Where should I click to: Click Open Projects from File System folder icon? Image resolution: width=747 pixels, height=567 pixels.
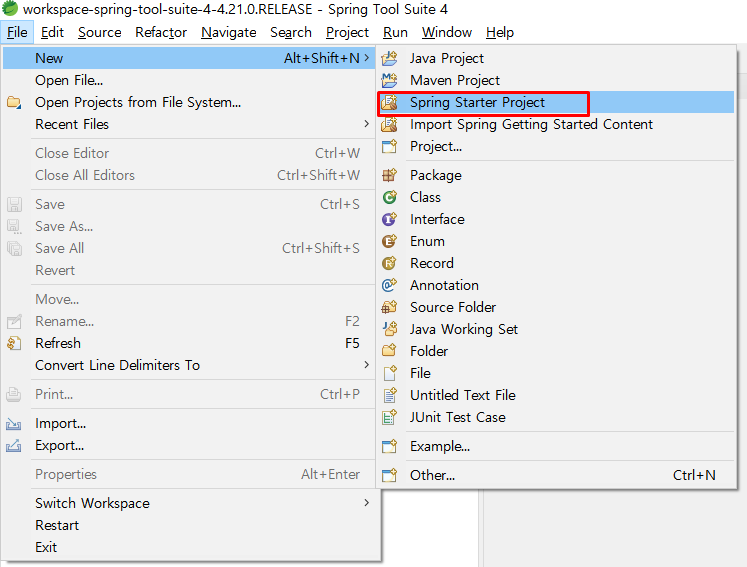coord(14,102)
